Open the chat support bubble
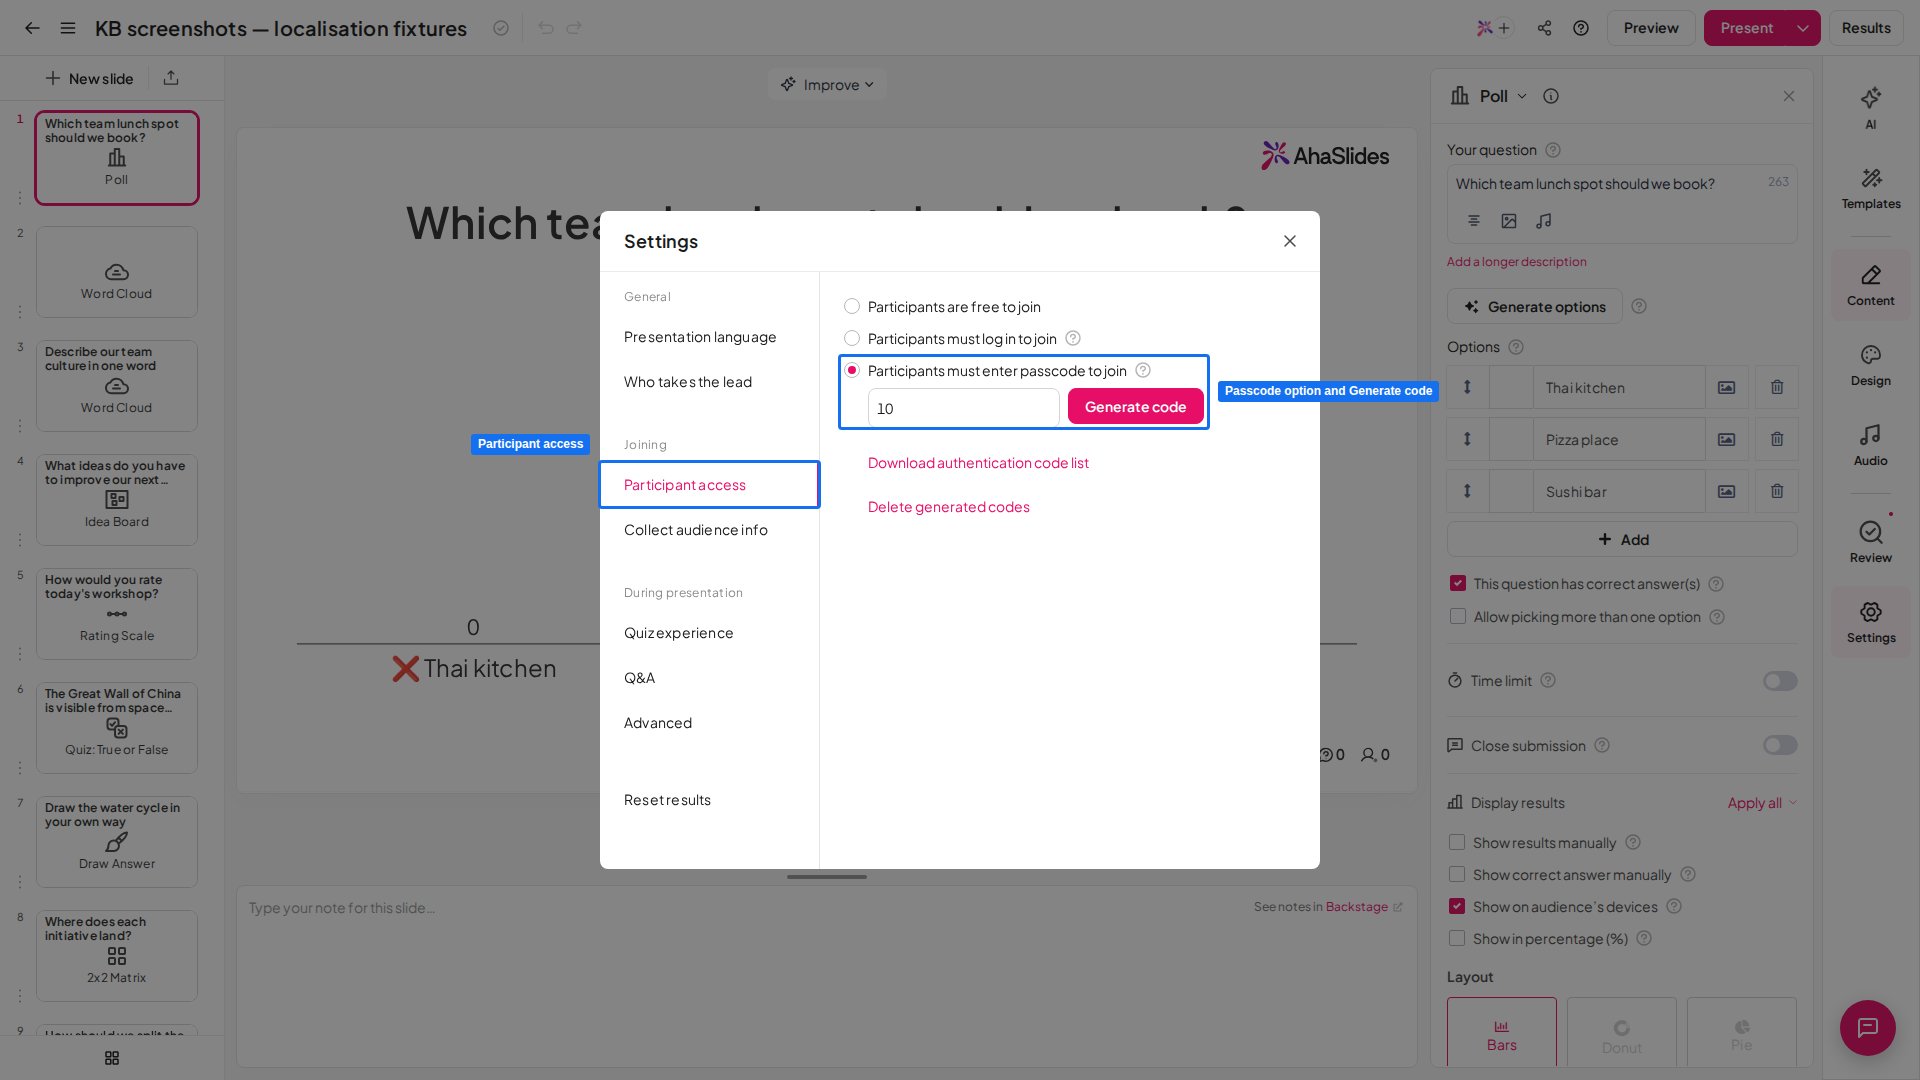Viewport: 1920px width, 1080px height. pyautogui.click(x=1867, y=1027)
